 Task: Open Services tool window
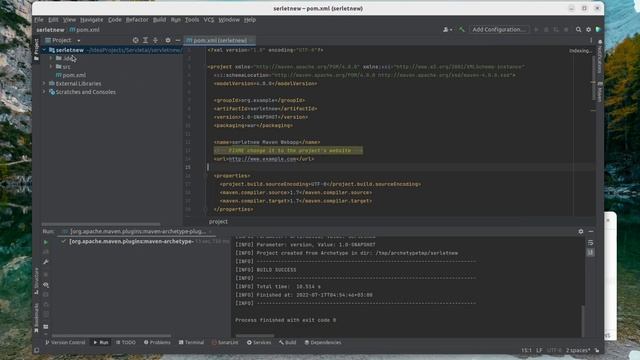259,342
